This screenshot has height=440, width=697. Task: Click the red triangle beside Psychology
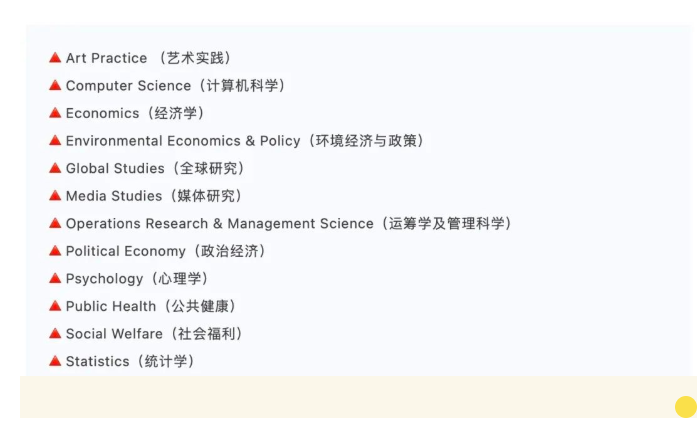pos(55,278)
